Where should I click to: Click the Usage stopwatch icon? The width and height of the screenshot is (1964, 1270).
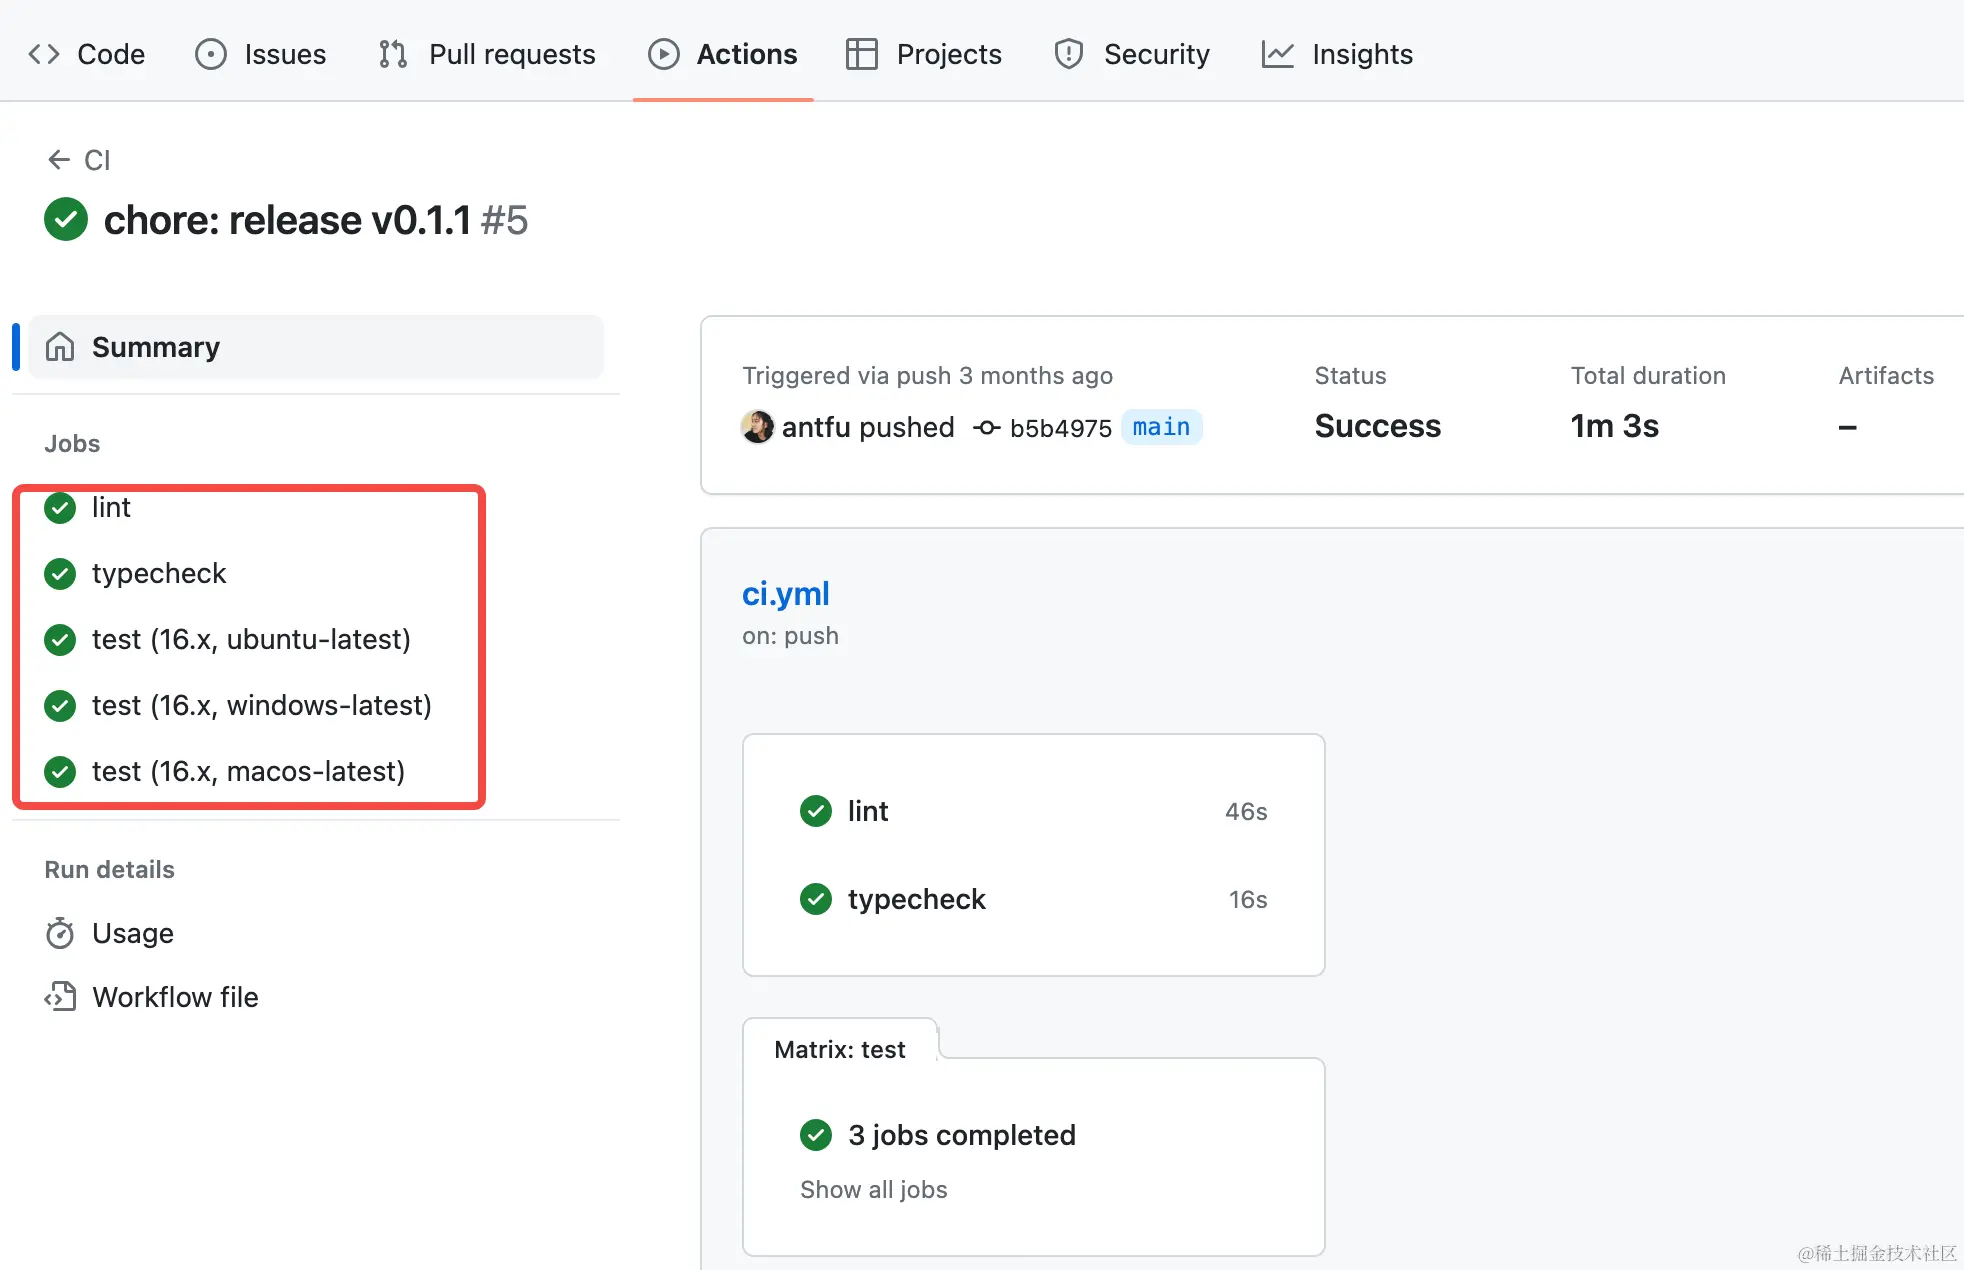pos(60,933)
